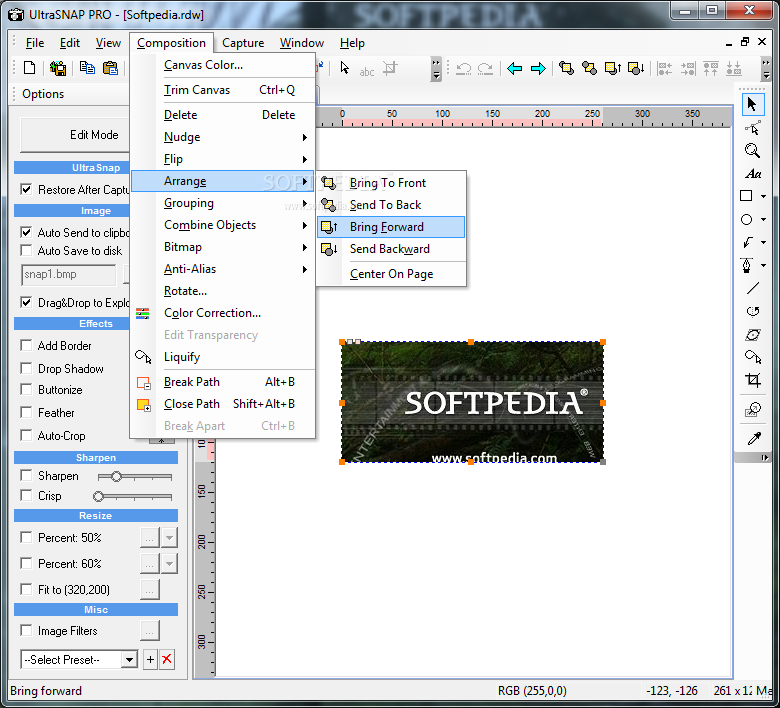Click Send Backward toolbar icon
The height and width of the screenshot is (708, 780).
636,68
